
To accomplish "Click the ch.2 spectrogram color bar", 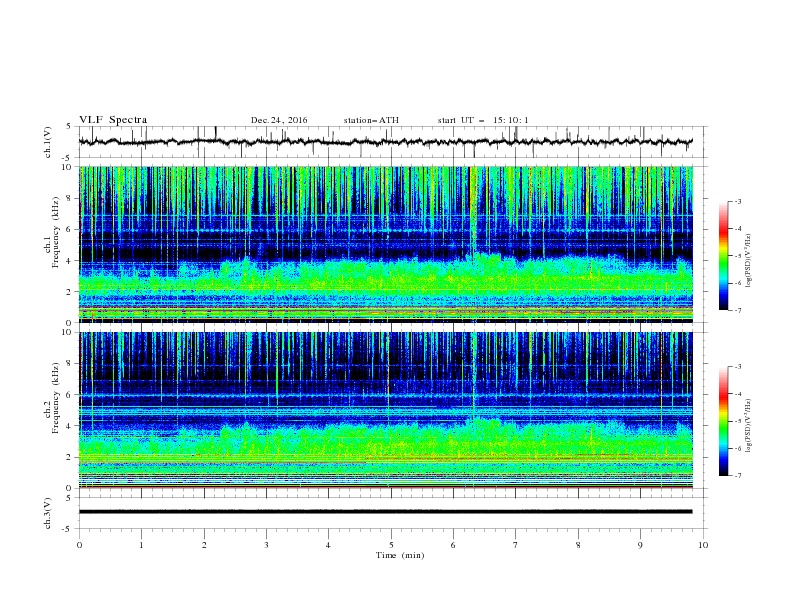I will [723, 421].
